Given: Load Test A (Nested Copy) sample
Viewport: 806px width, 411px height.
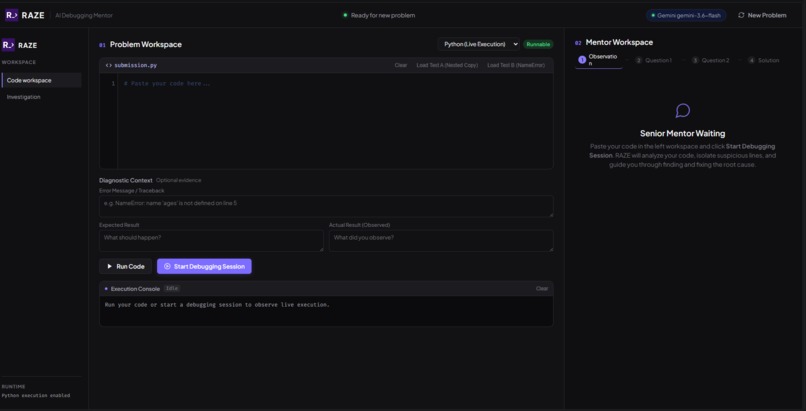Looking at the screenshot, I should (447, 65).
